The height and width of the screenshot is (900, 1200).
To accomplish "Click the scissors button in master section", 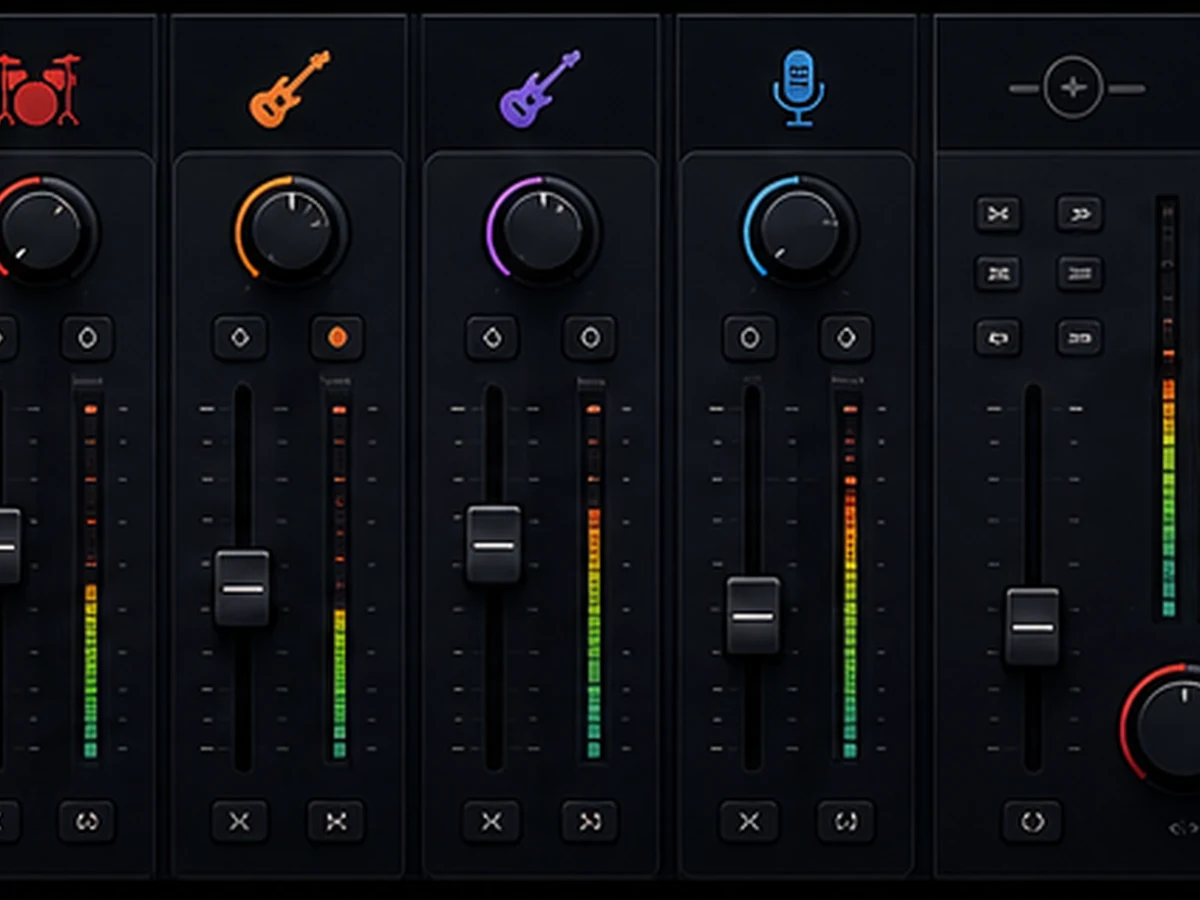I will pos(998,213).
